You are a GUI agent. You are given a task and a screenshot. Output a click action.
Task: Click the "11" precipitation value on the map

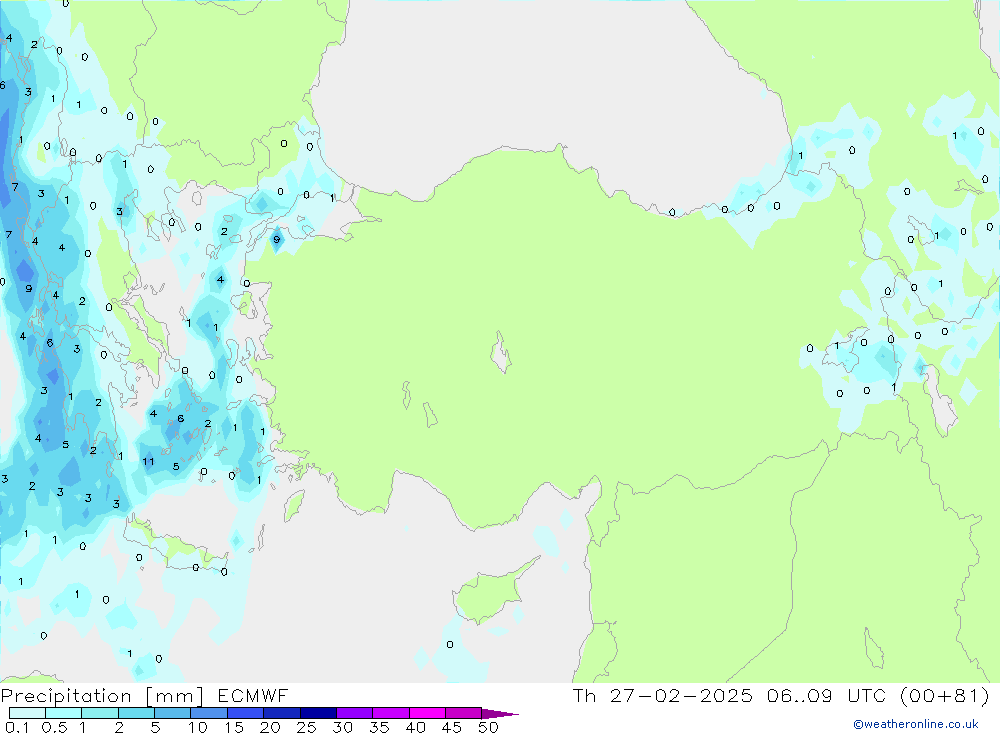pyautogui.click(x=148, y=461)
